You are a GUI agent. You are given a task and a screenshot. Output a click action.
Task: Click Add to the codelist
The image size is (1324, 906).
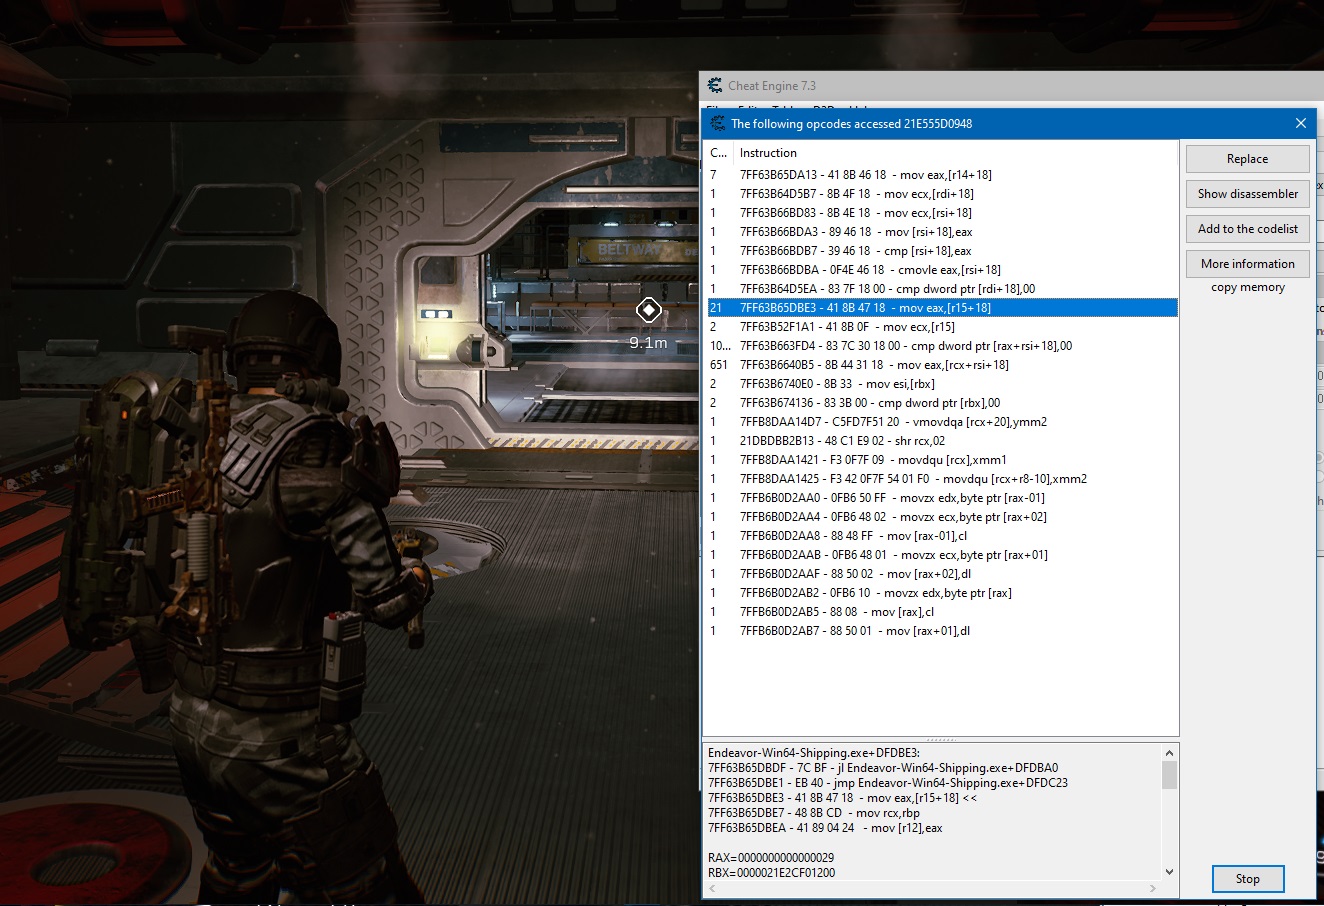click(1247, 229)
